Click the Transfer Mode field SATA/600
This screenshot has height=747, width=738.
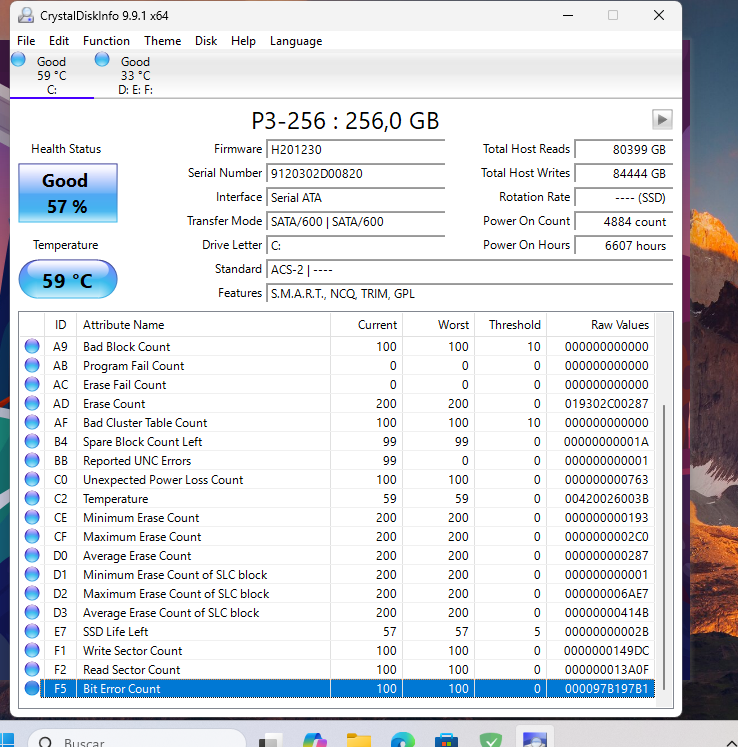355,222
